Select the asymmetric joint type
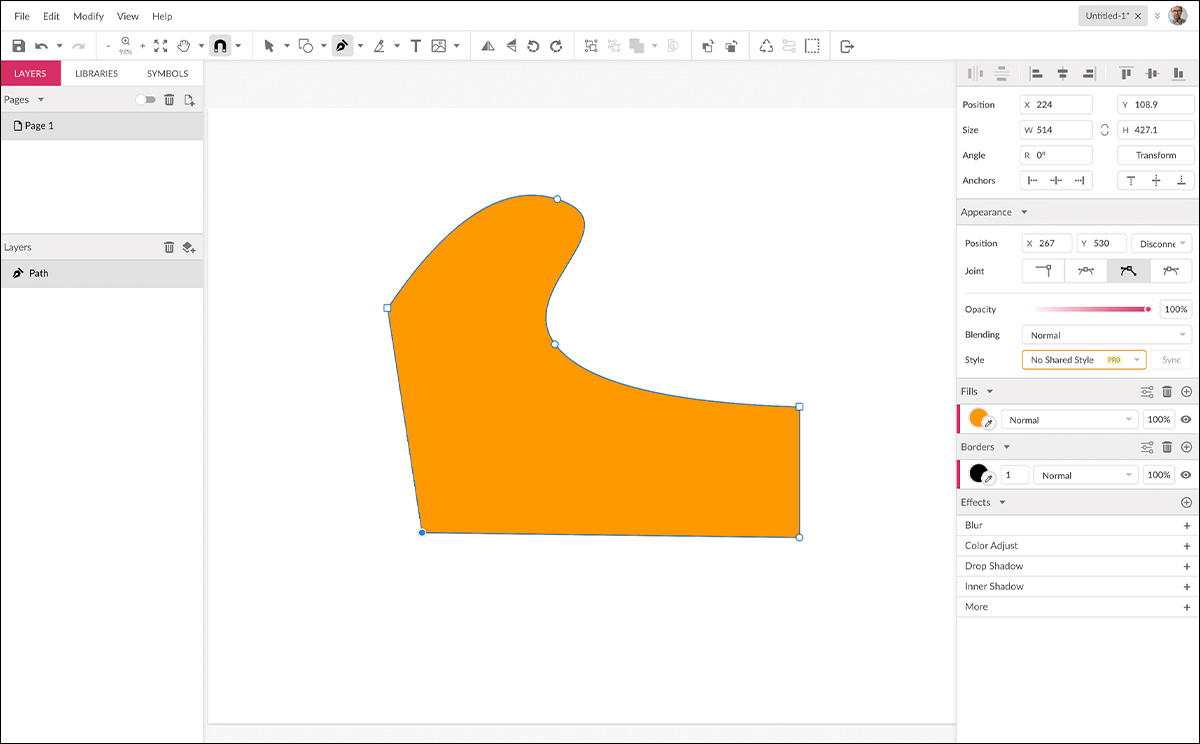This screenshot has width=1200, height=744. tap(1171, 271)
